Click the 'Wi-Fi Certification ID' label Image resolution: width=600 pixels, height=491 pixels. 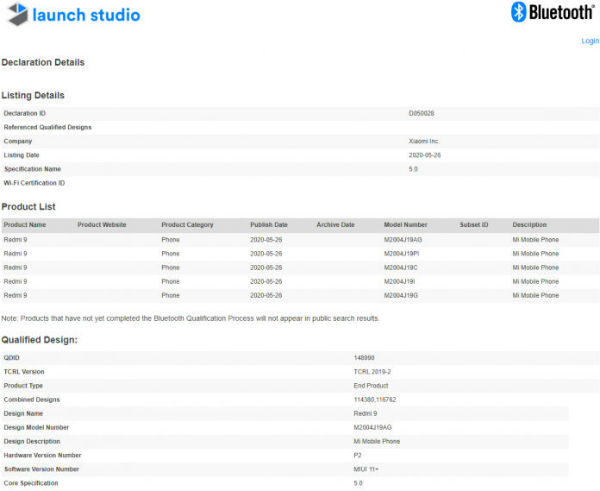click(x=34, y=183)
